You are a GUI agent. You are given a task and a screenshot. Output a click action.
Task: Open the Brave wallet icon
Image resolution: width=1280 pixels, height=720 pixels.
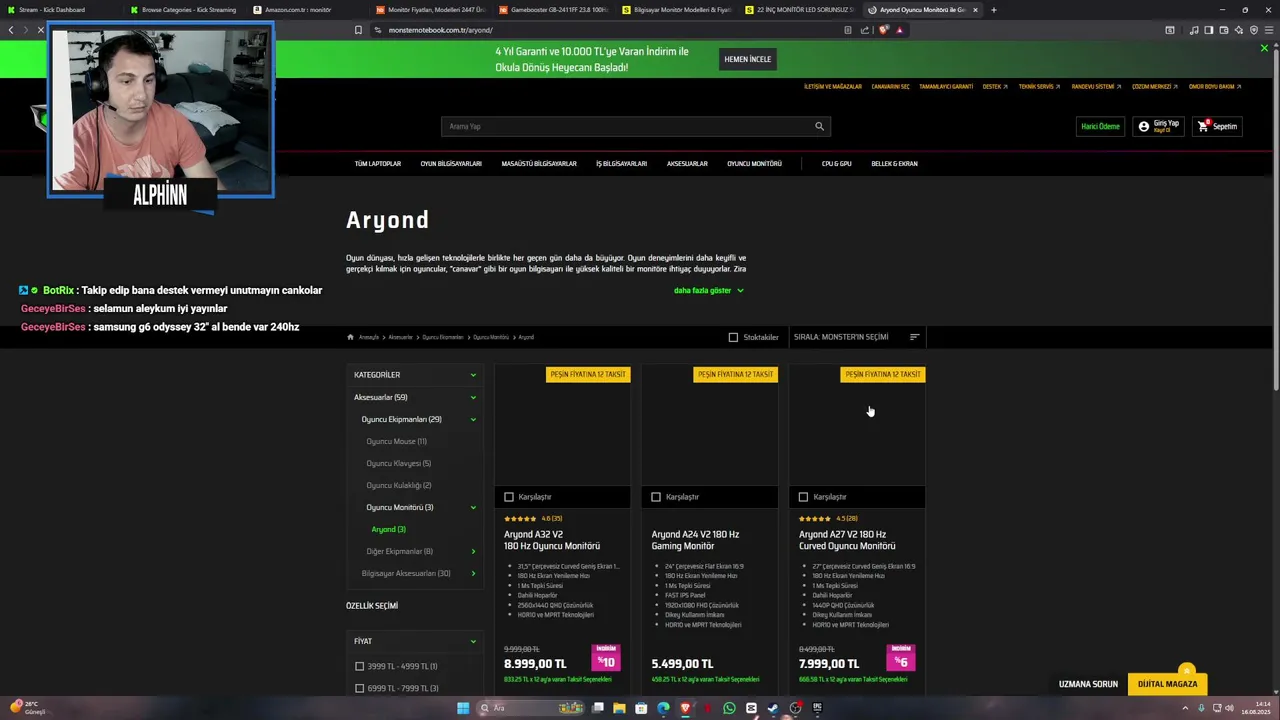point(1224,30)
